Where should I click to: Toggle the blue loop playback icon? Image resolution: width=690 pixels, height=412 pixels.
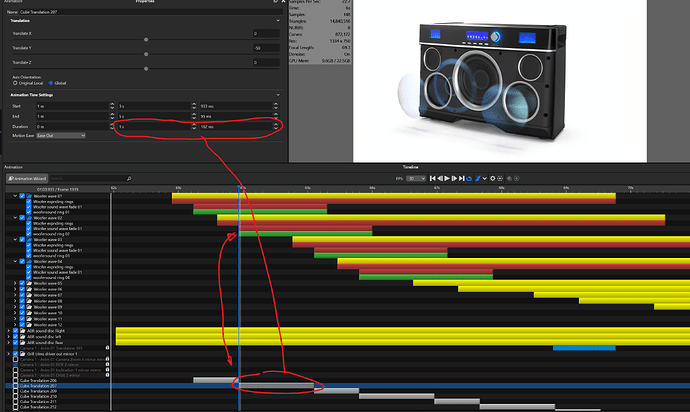[x=469, y=178]
